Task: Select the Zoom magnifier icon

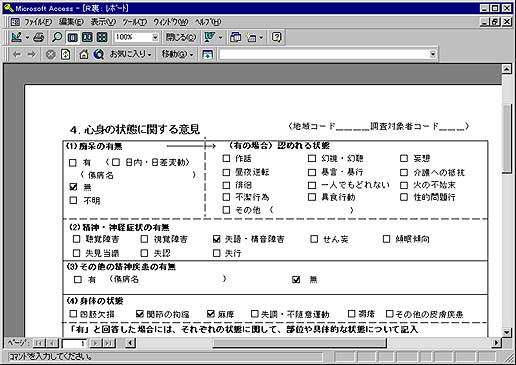Action: pyautogui.click(x=57, y=37)
